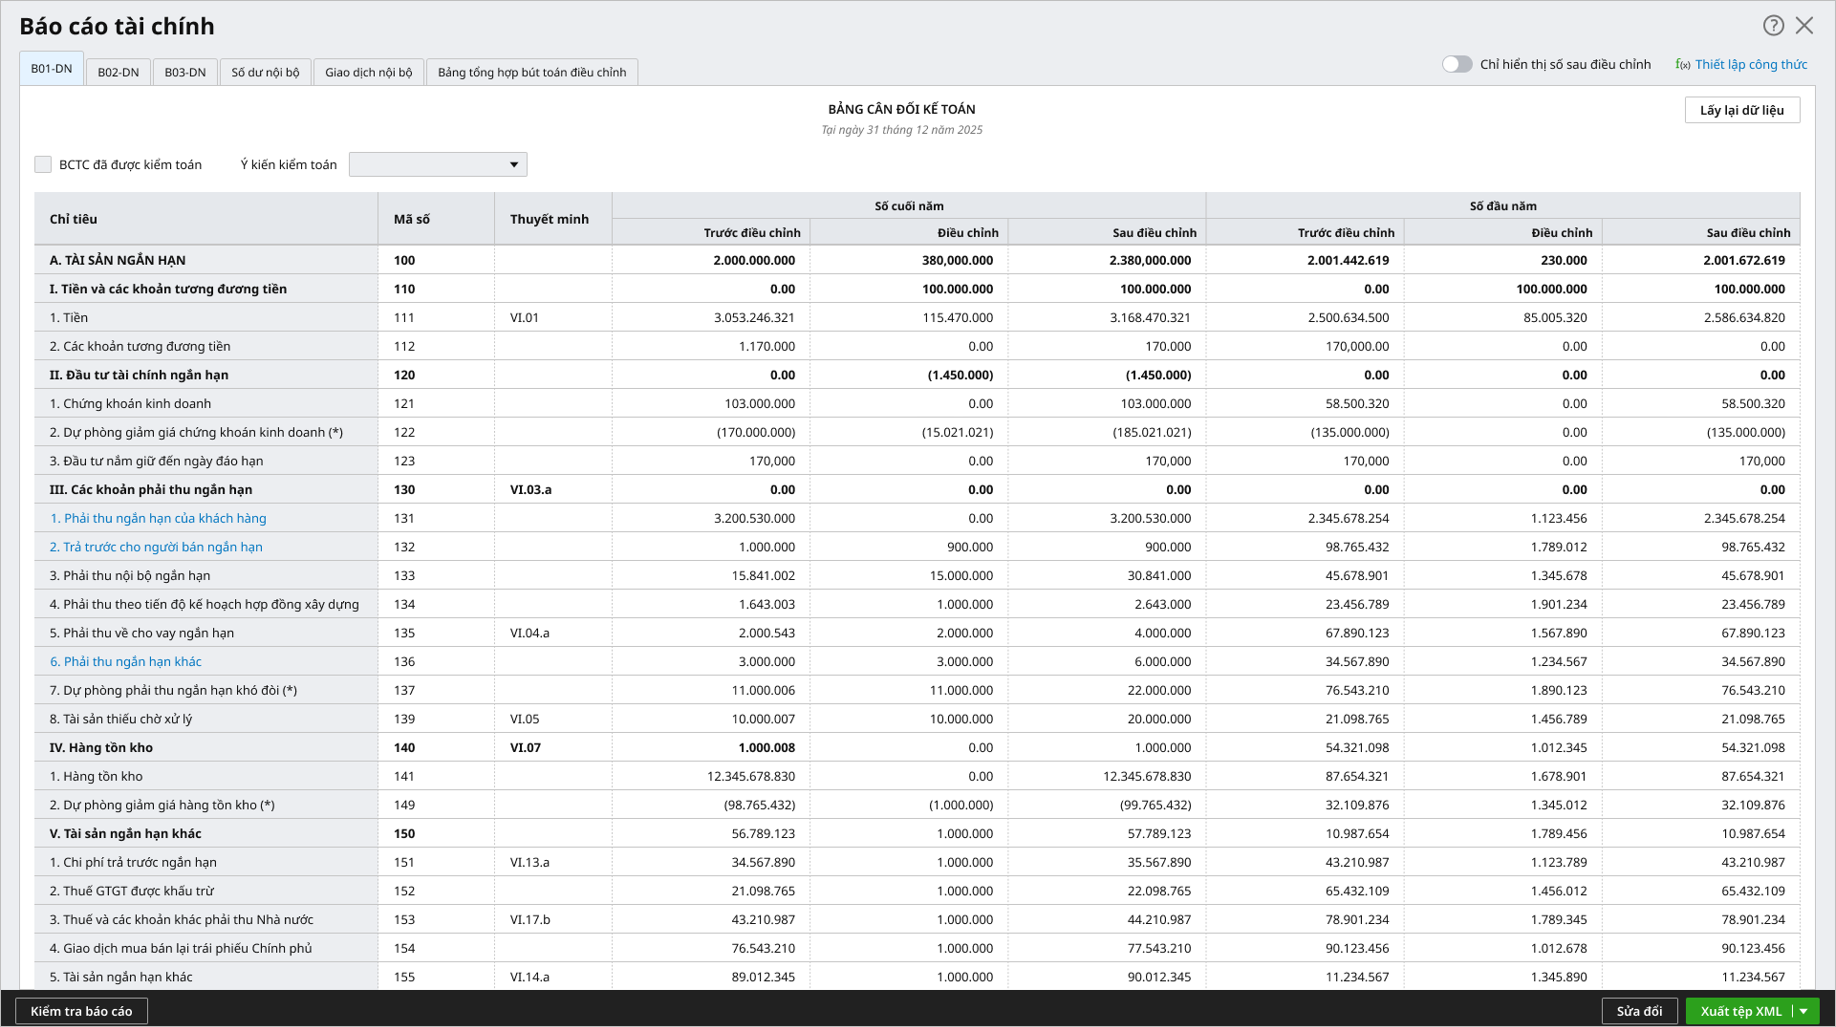Switch to the B02-DN tab

click(118, 72)
